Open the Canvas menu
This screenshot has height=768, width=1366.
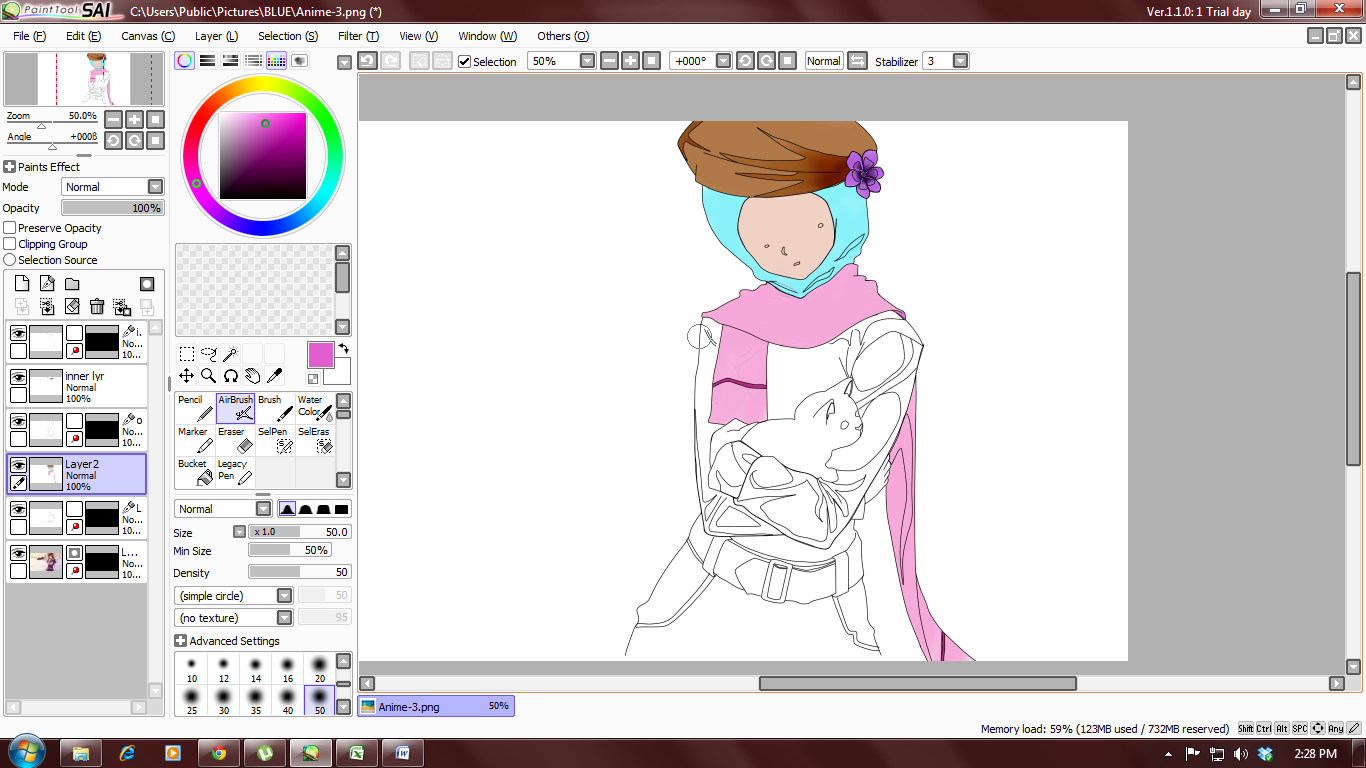[x=148, y=36]
